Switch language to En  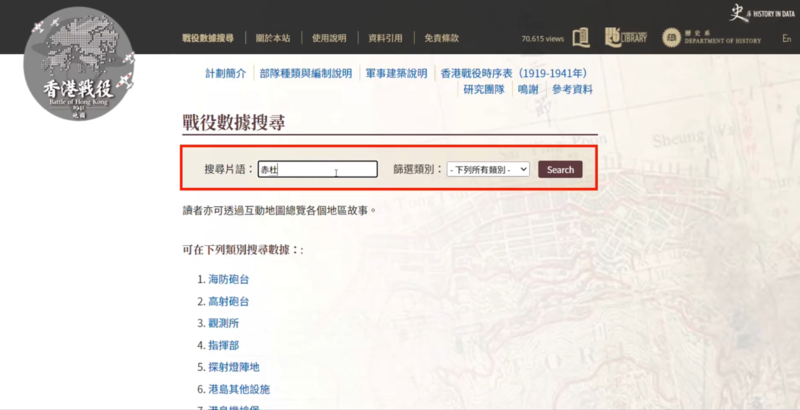(x=786, y=38)
